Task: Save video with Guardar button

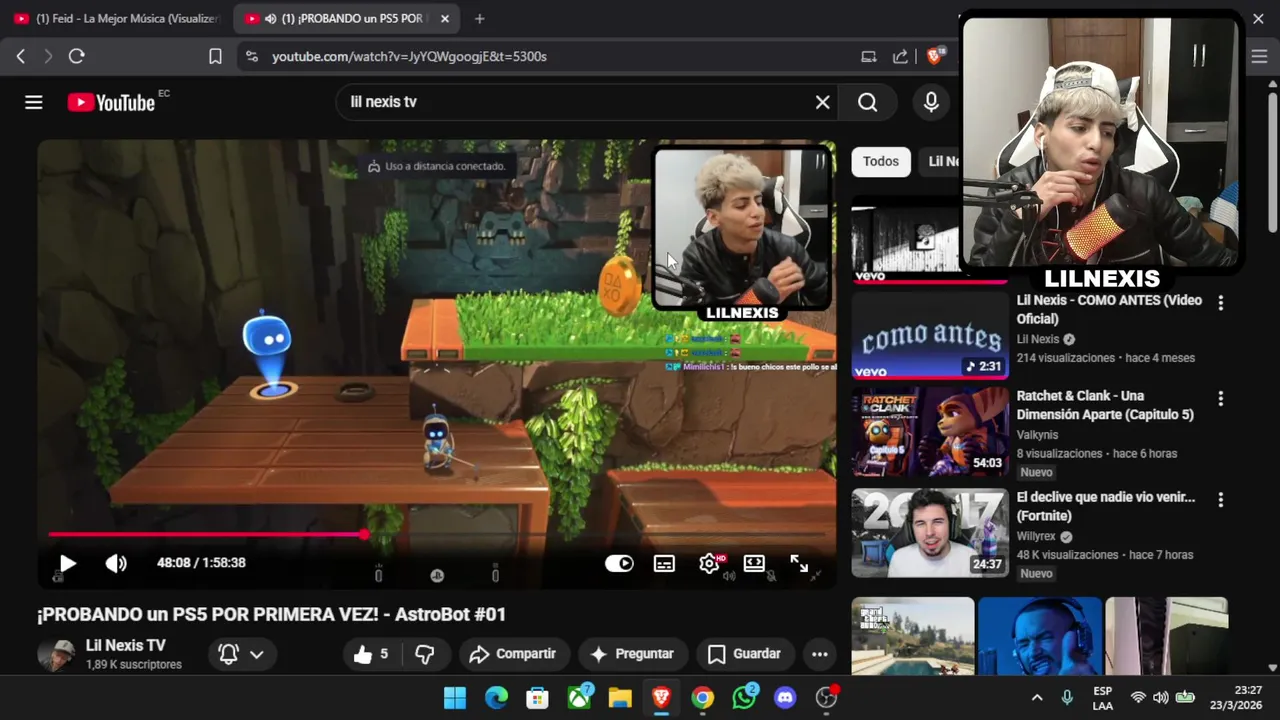Action: click(744, 654)
